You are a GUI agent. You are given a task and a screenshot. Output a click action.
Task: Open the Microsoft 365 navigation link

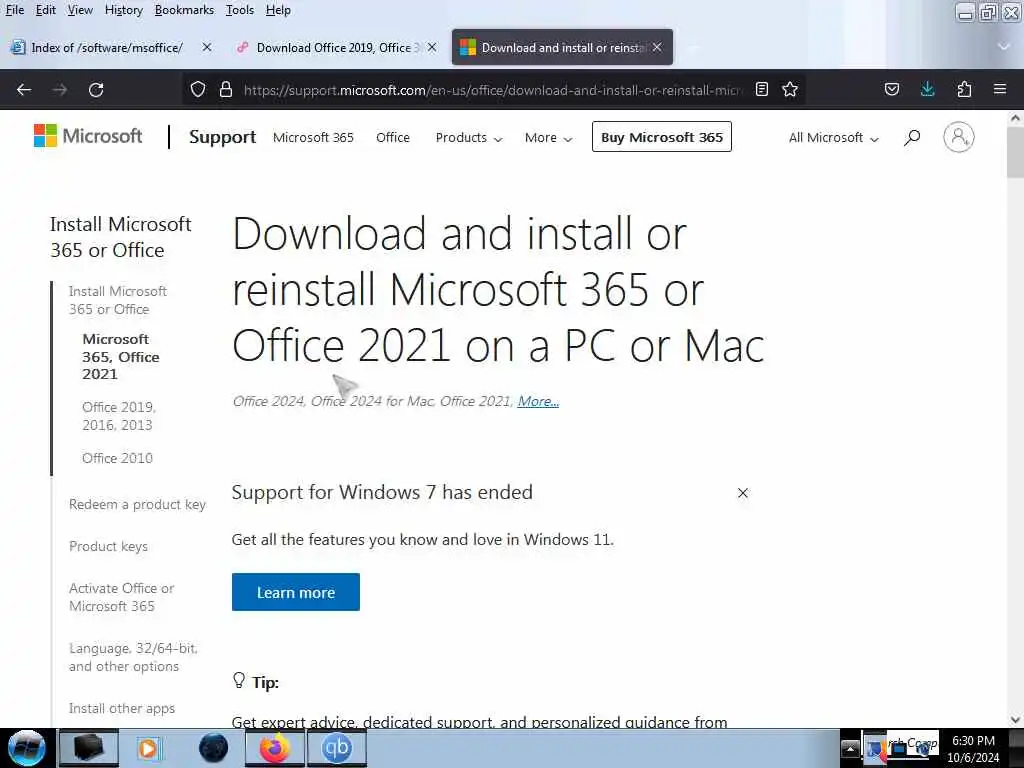[x=313, y=138]
